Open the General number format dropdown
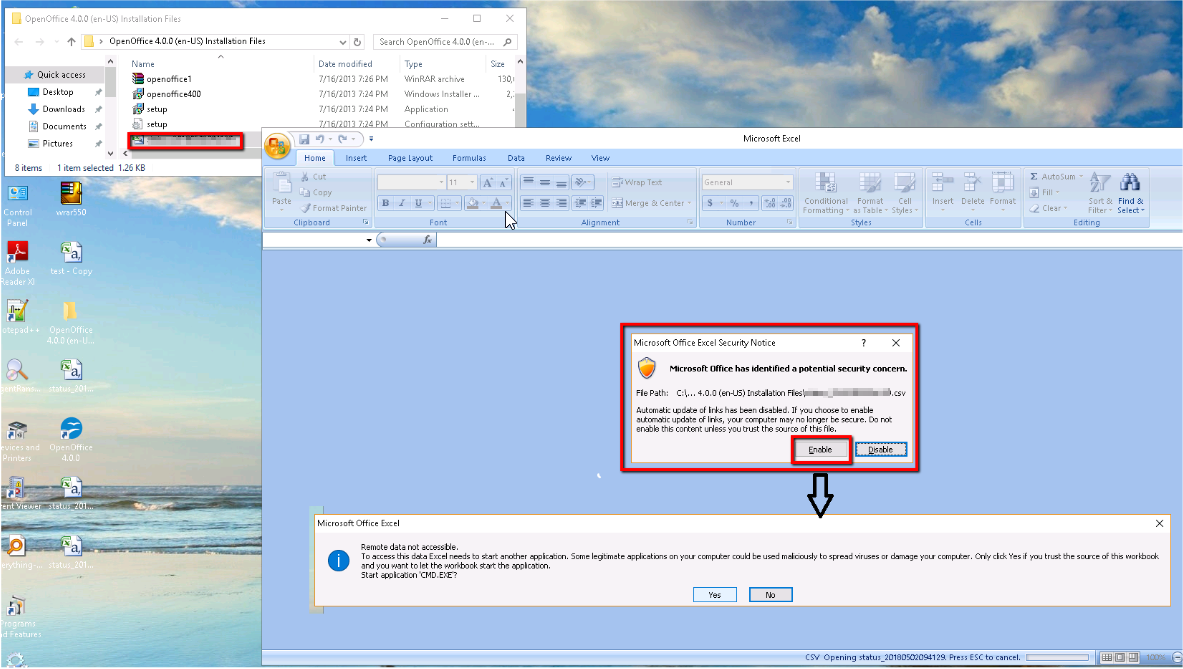This screenshot has width=1183, height=669. click(788, 183)
